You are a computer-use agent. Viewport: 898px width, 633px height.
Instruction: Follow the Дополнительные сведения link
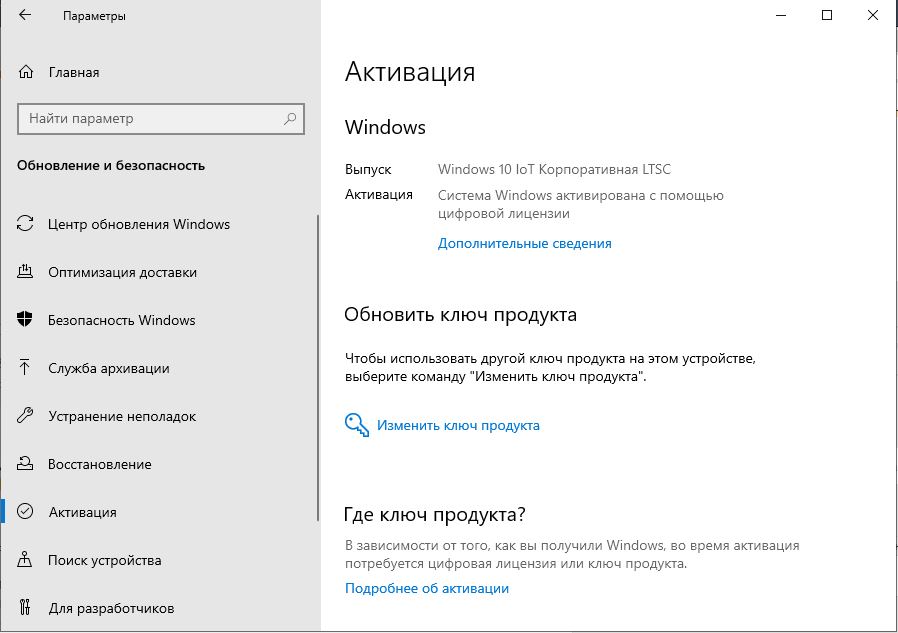525,243
